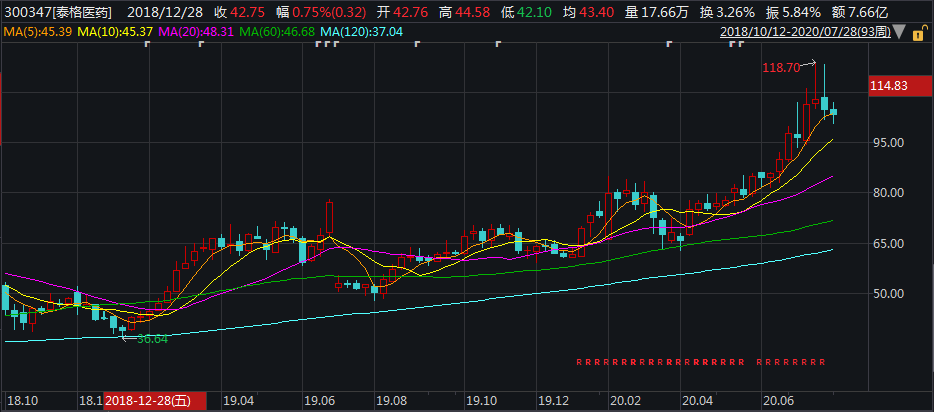Select the MA(10) yellow indicator label
The image size is (934, 412).
click(114, 32)
